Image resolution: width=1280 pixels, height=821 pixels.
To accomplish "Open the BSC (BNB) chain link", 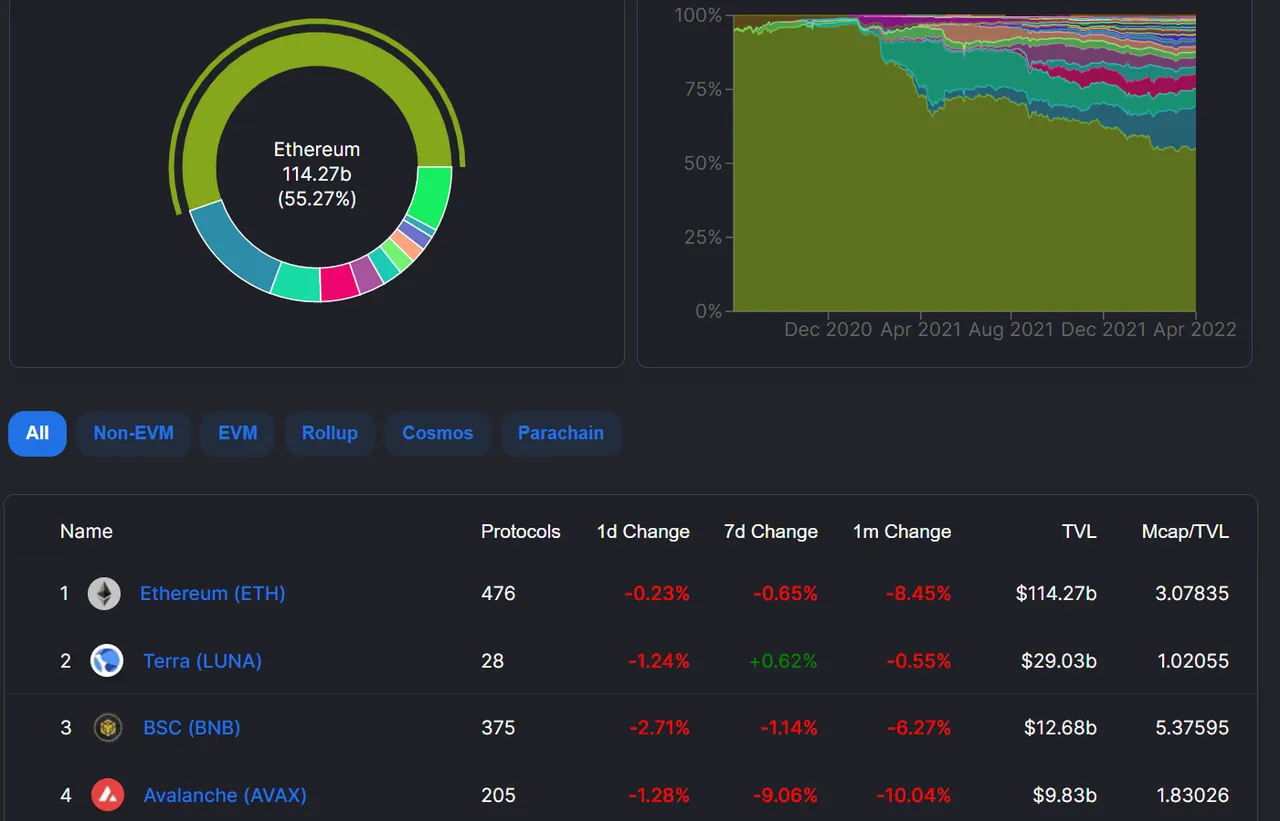I will click(192, 728).
